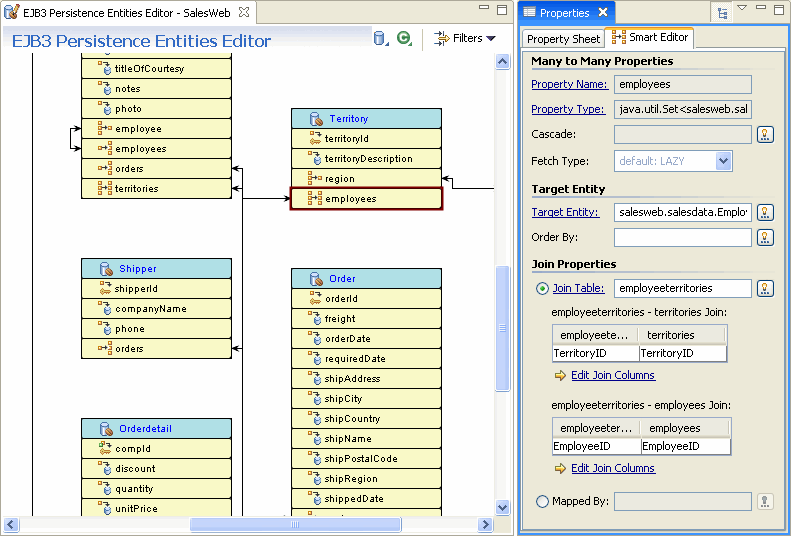Click the Join Table lightbulb assist button

765,288
